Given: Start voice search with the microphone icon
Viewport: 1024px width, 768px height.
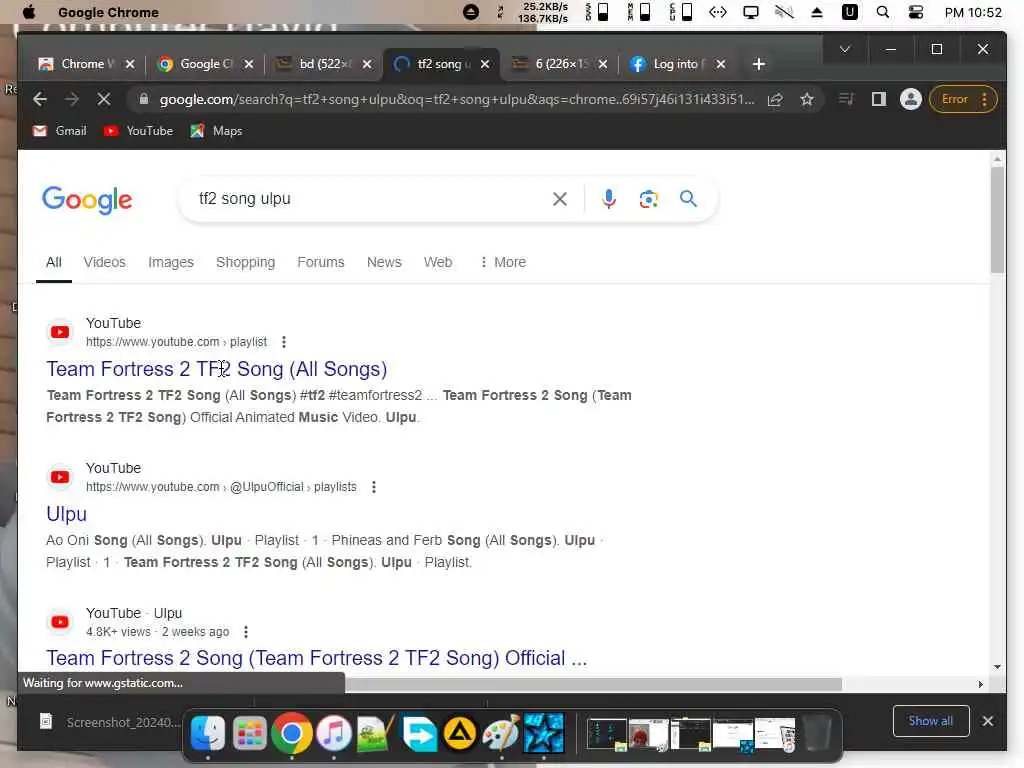Looking at the screenshot, I should [609, 199].
